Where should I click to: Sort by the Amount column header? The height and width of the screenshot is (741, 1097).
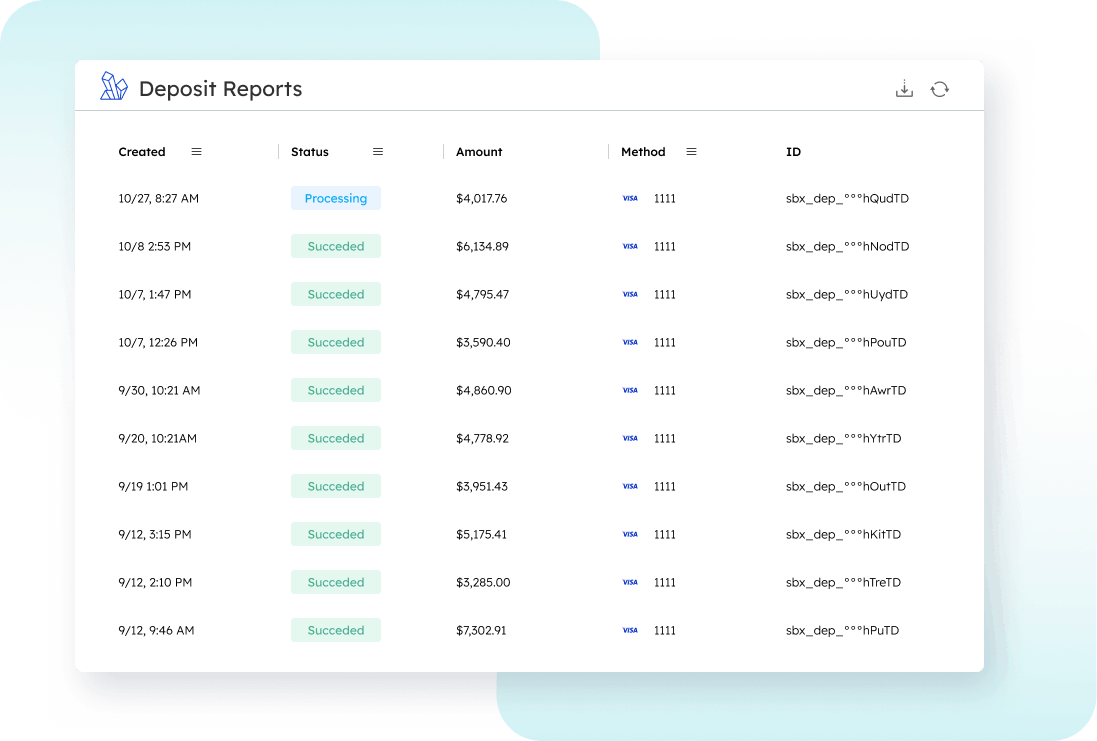pos(479,152)
